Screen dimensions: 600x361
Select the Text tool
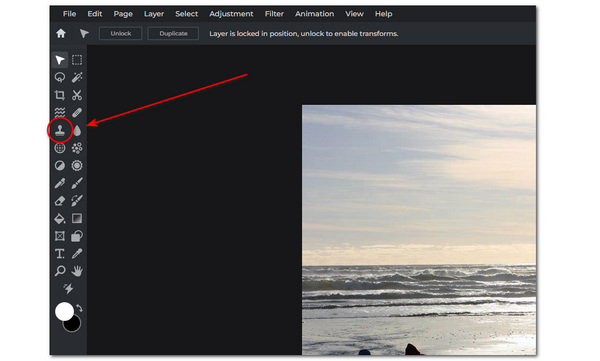(x=60, y=253)
